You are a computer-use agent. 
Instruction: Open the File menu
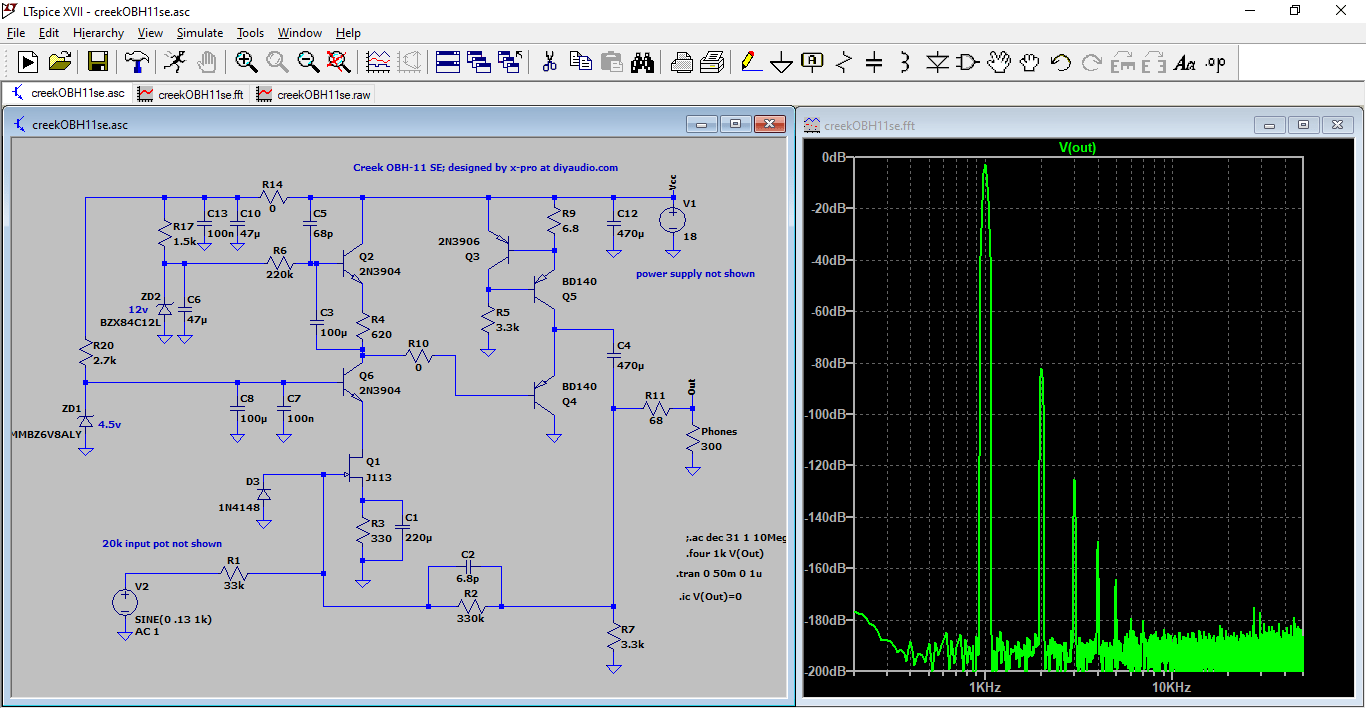tap(16, 33)
